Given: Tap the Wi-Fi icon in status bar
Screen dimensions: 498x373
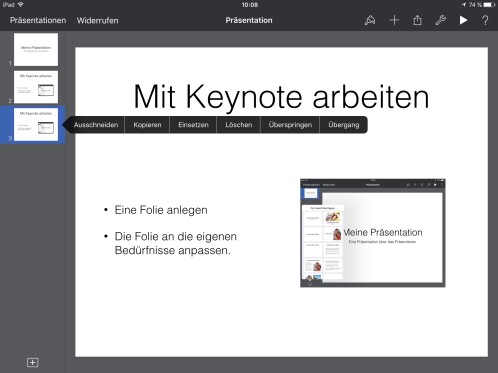Looking at the screenshot, I should click(21, 4).
